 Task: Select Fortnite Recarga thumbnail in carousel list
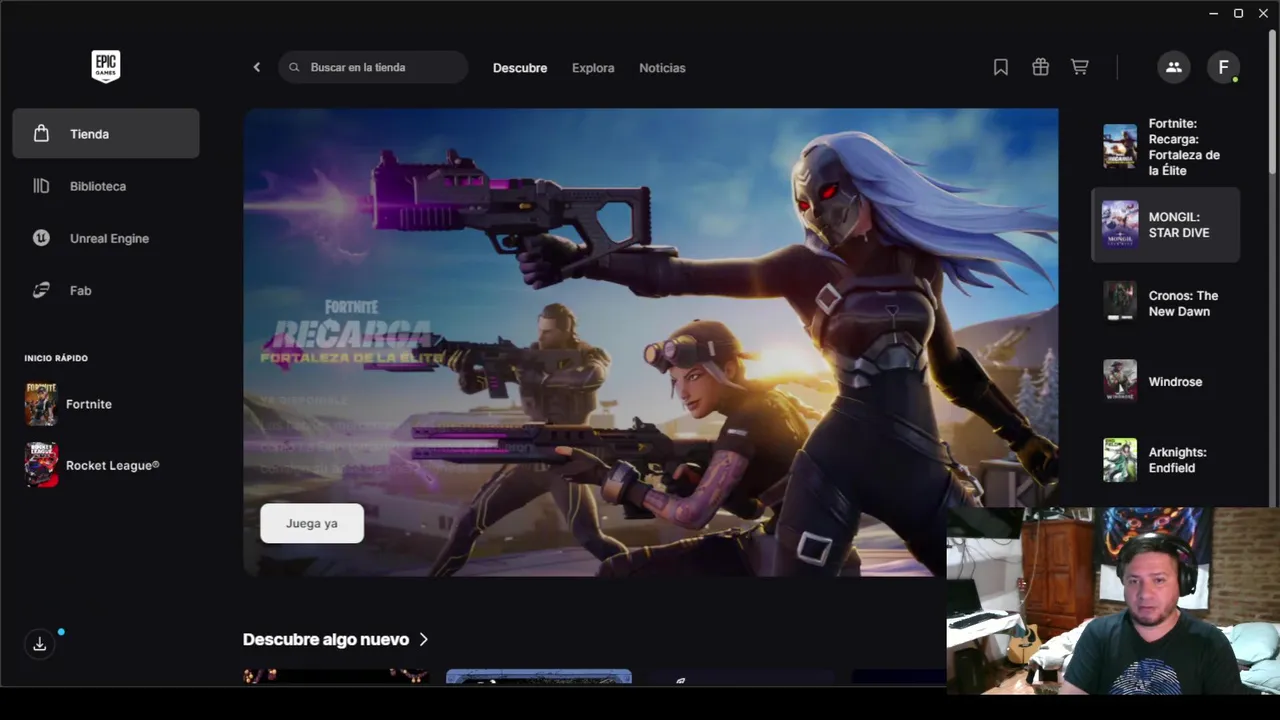(x=1120, y=146)
